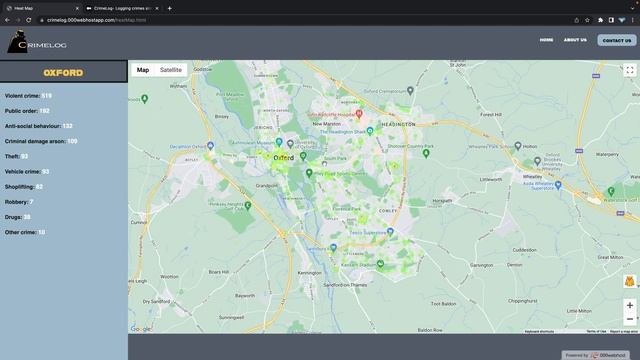Click the Kassam Stadium map pin
Screen dimensions: 640x360
(380, 264)
